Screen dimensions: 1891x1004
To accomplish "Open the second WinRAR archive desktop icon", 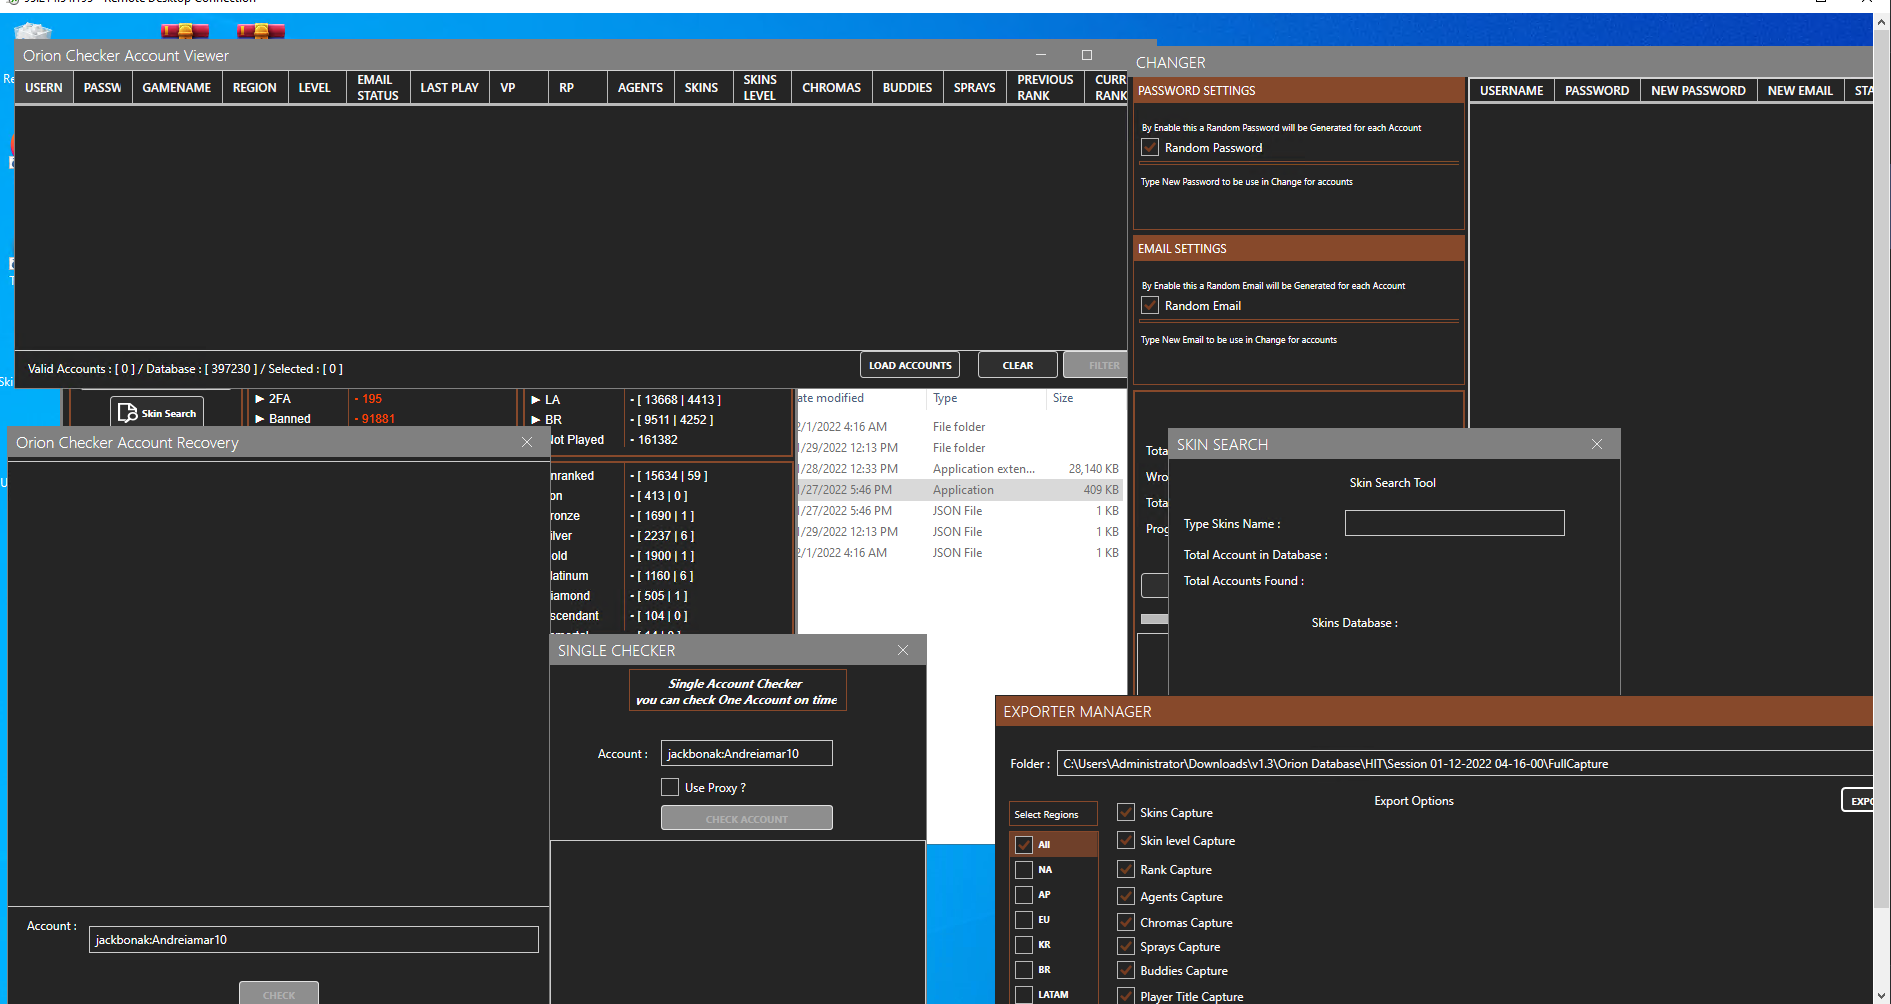I will pyautogui.click(x=261, y=30).
